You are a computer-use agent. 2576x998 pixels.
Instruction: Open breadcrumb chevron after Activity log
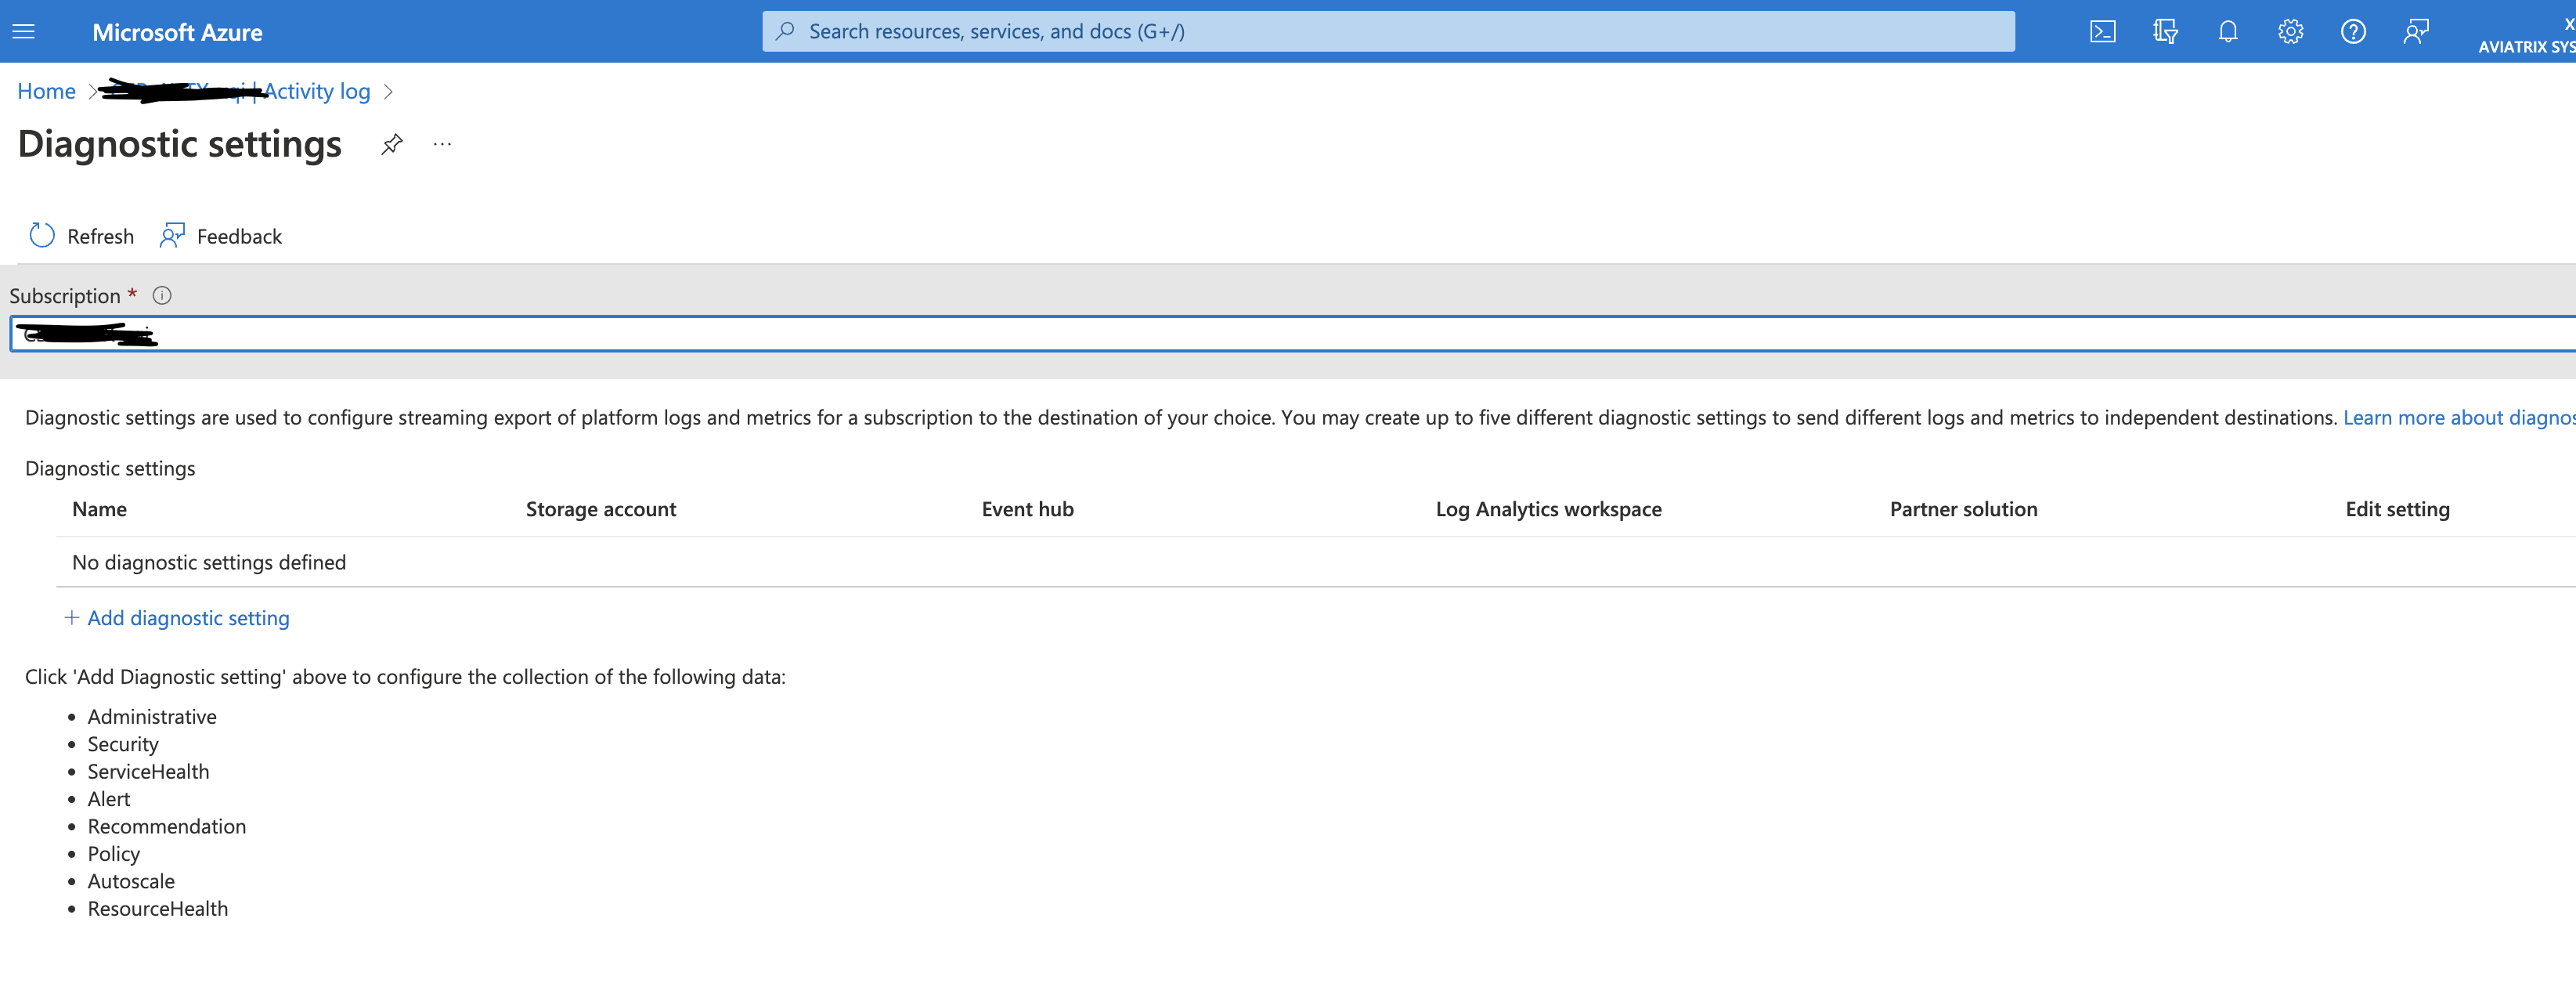391,91
